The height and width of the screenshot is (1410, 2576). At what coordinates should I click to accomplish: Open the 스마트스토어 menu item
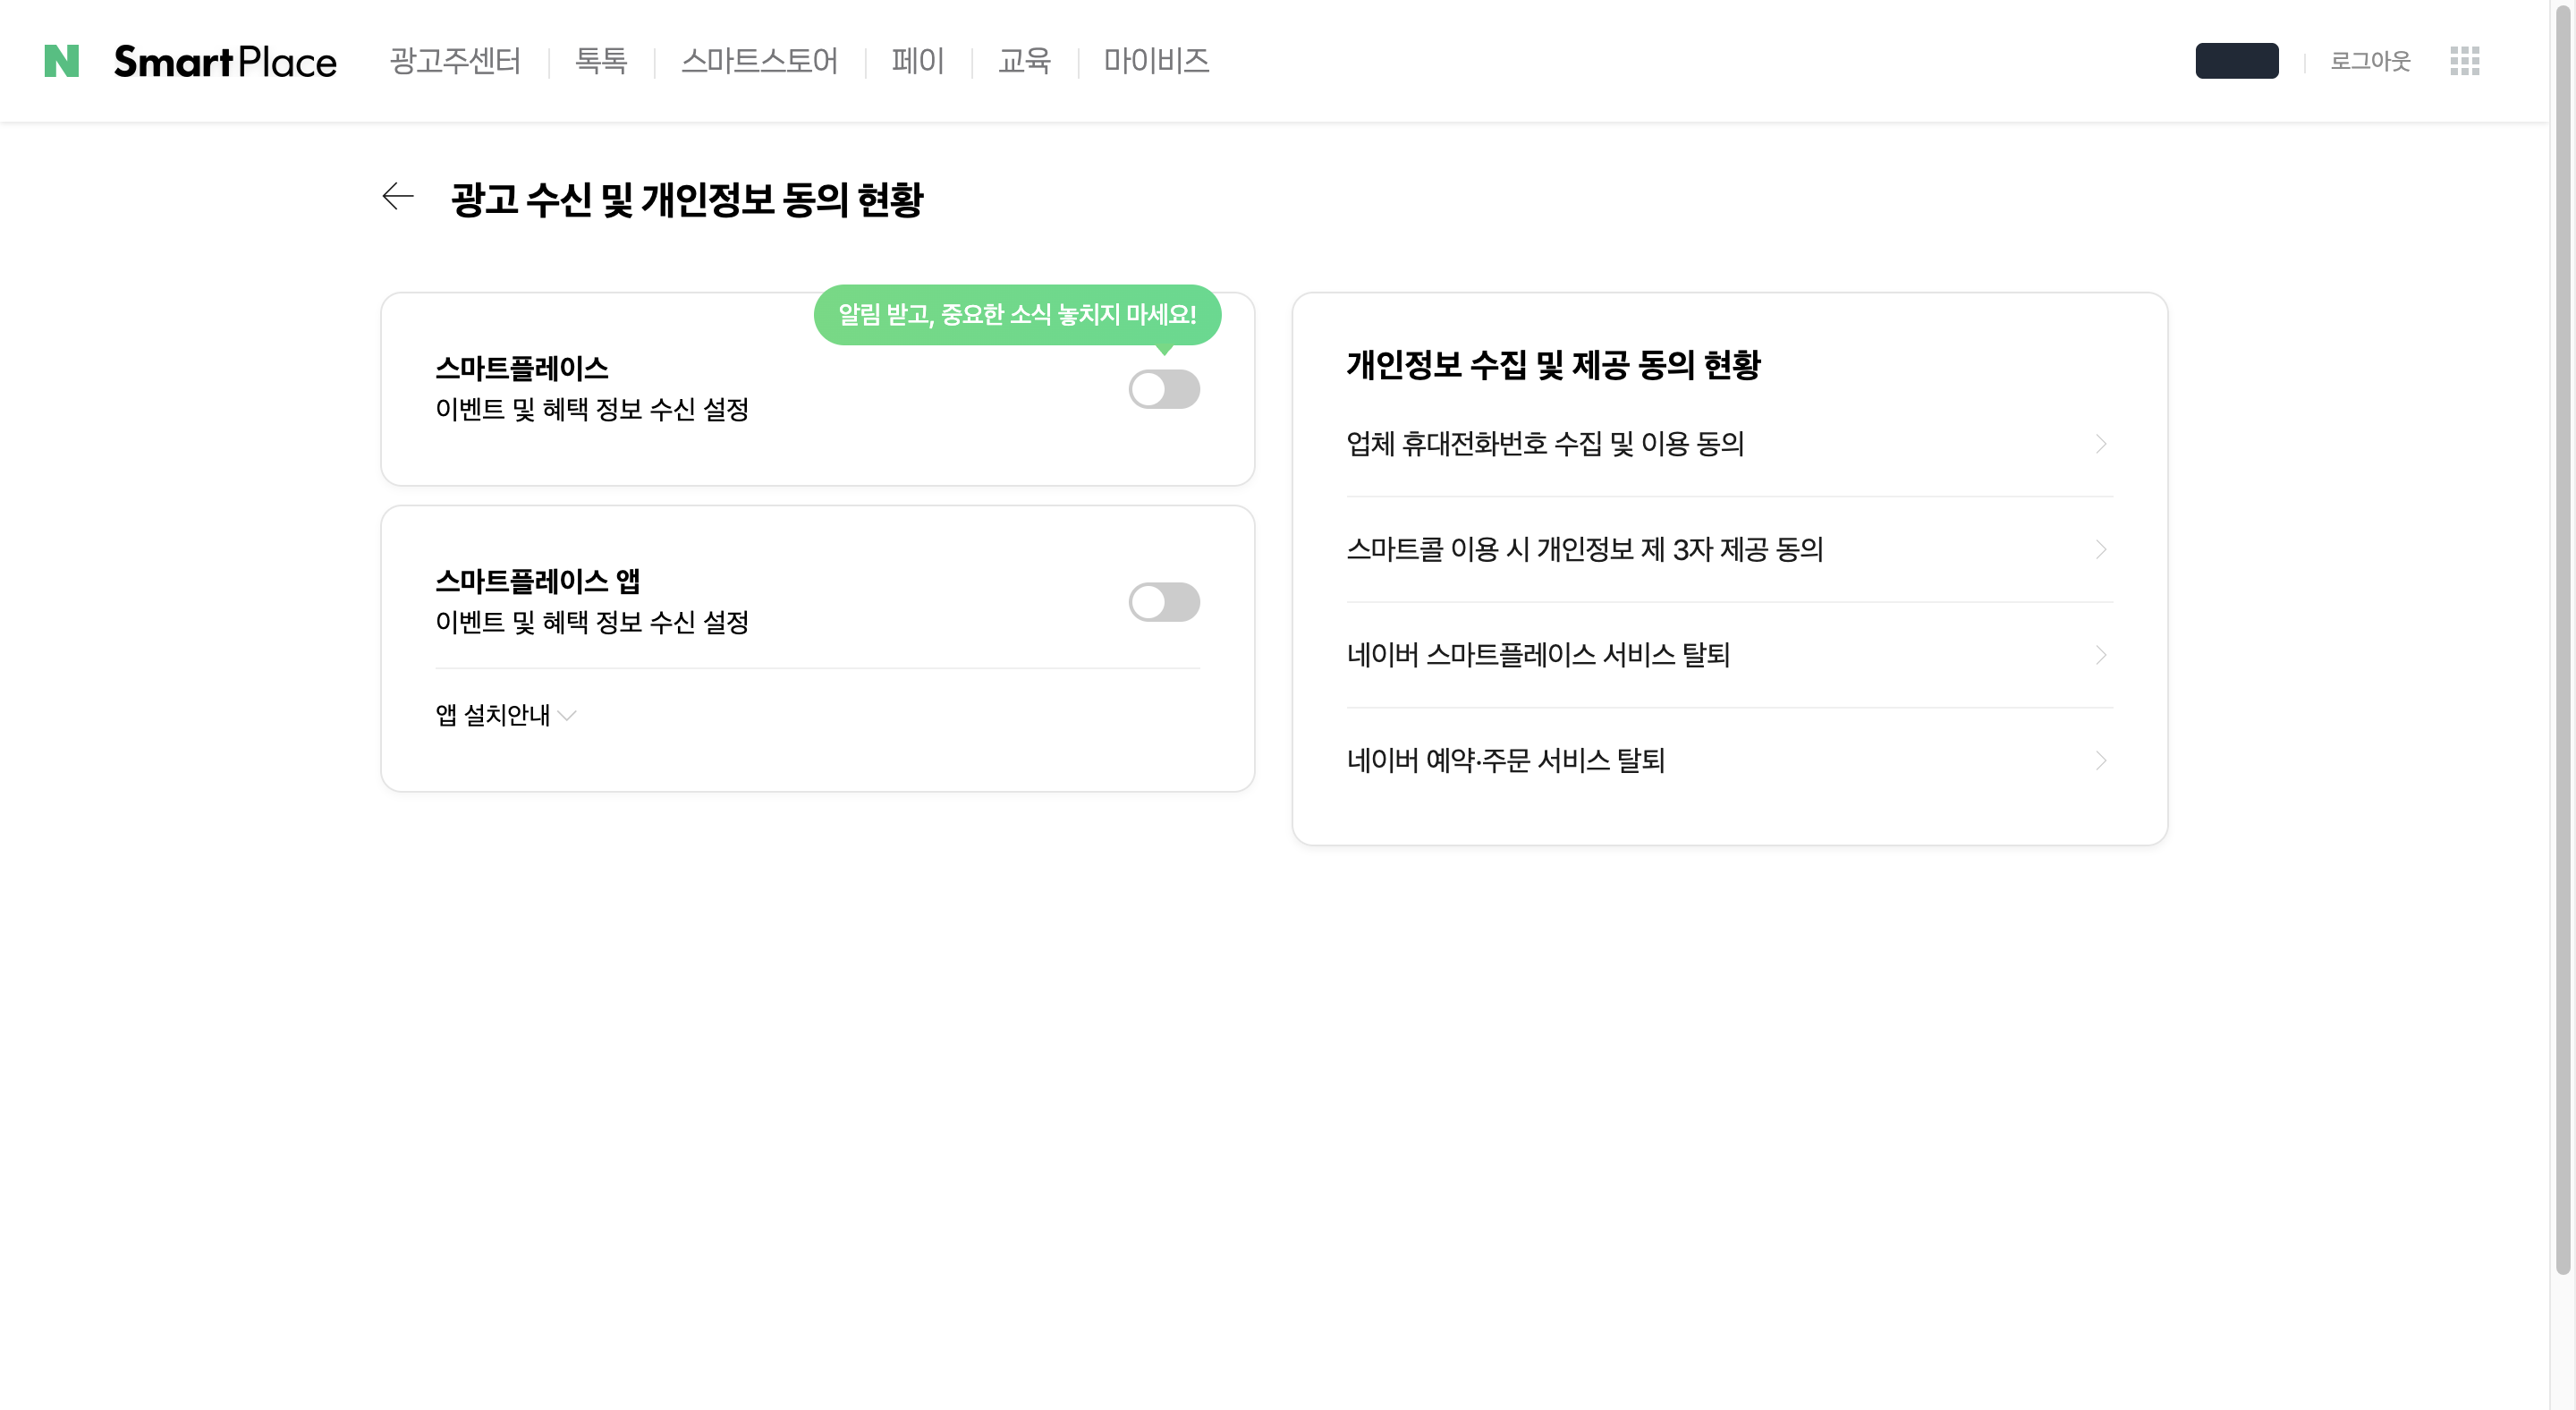pyautogui.click(x=759, y=61)
